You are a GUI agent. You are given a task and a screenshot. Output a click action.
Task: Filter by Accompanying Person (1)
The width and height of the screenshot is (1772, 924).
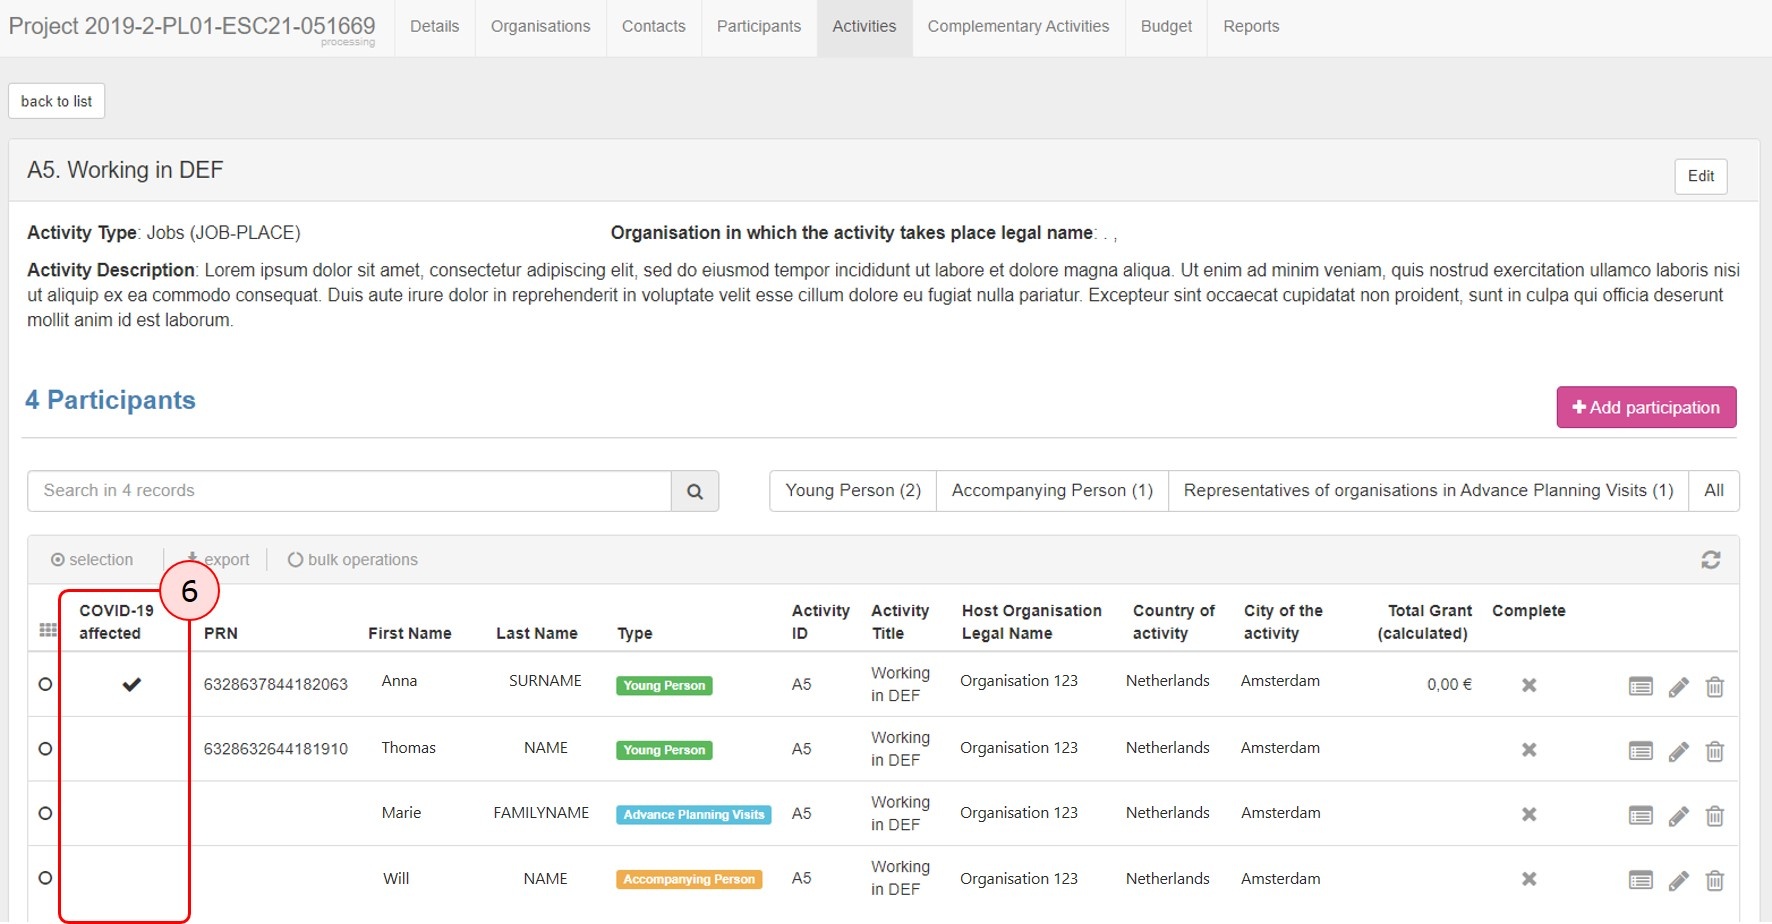[x=1053, y=491]
